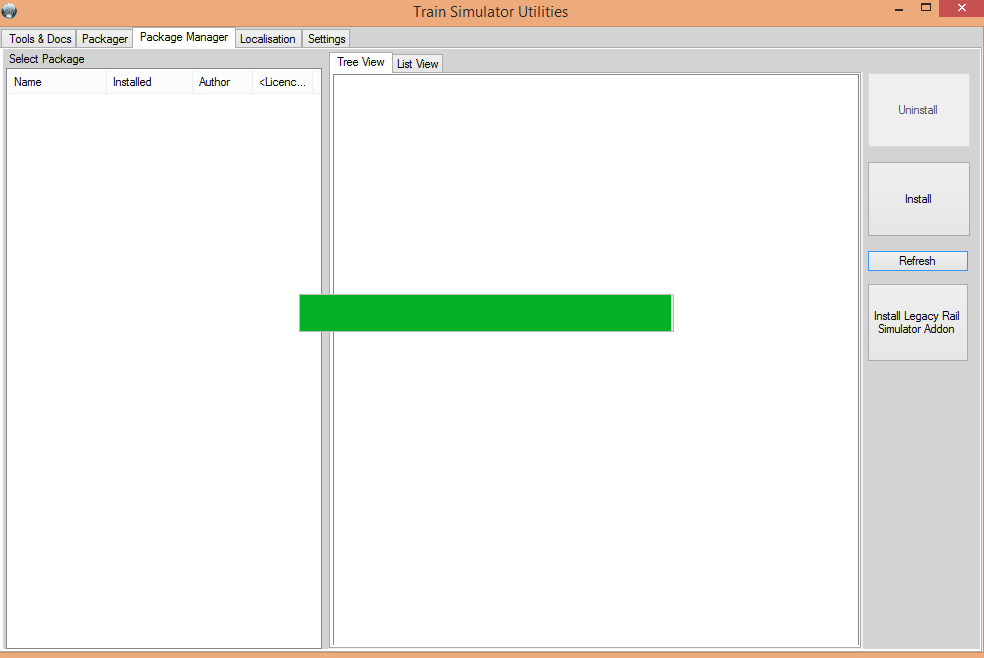Minimize the Train Simulator Utilities window
This screenshot has height=658, width=984.
(899, 9)
